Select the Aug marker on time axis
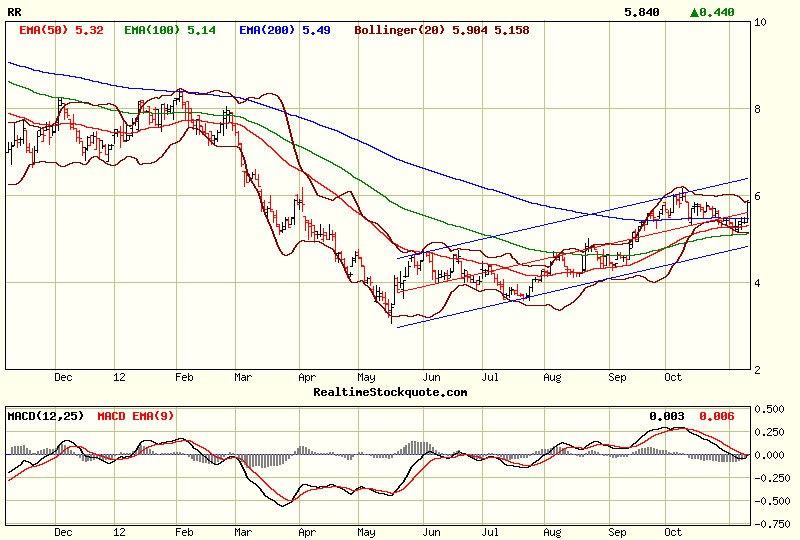 click(x=553, y=378)
